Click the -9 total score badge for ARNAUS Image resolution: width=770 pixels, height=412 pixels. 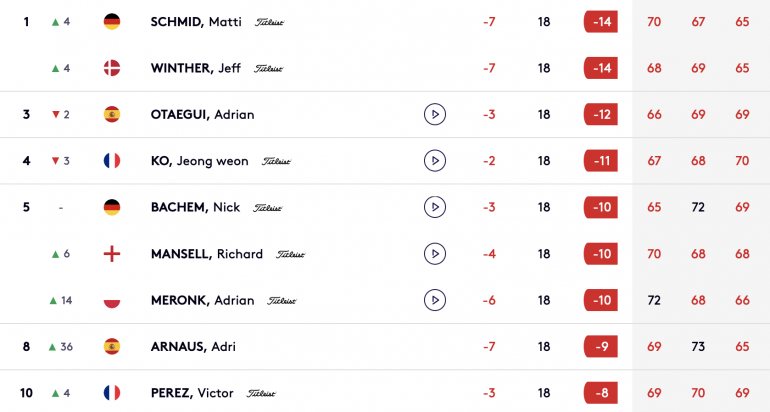click(x=601, y=347)
